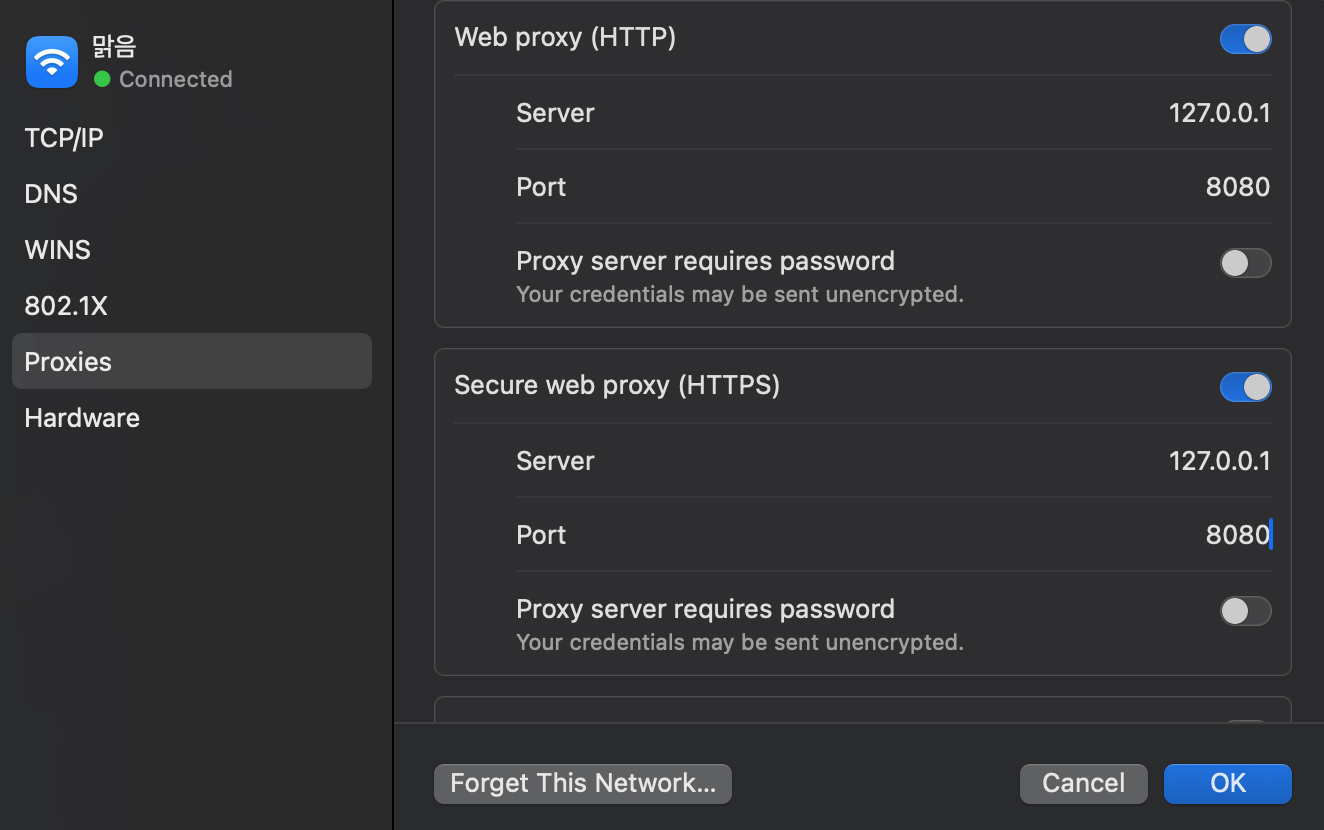Viewport: 1324px width, 830px height.
Task: Edit the HTTPS proxy Server address field
Action: point(1219,461)
